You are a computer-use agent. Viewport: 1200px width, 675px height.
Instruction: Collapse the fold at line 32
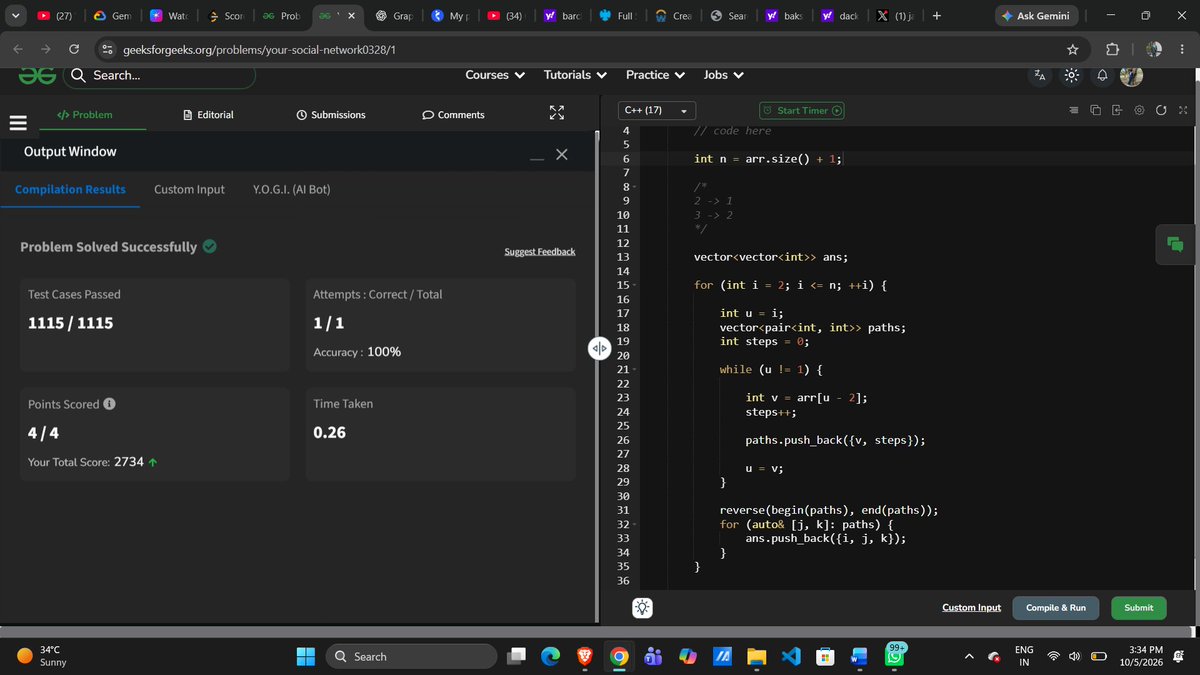pos(635,525)
